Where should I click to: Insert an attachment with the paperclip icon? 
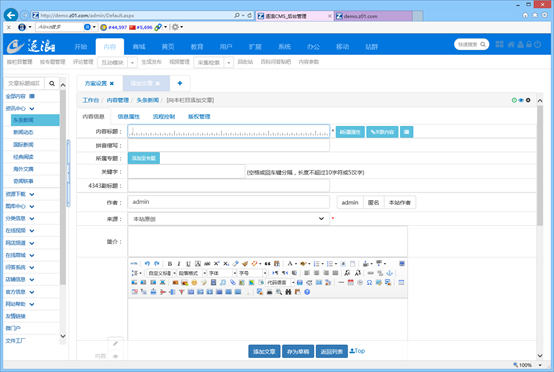tap(232, 283)
